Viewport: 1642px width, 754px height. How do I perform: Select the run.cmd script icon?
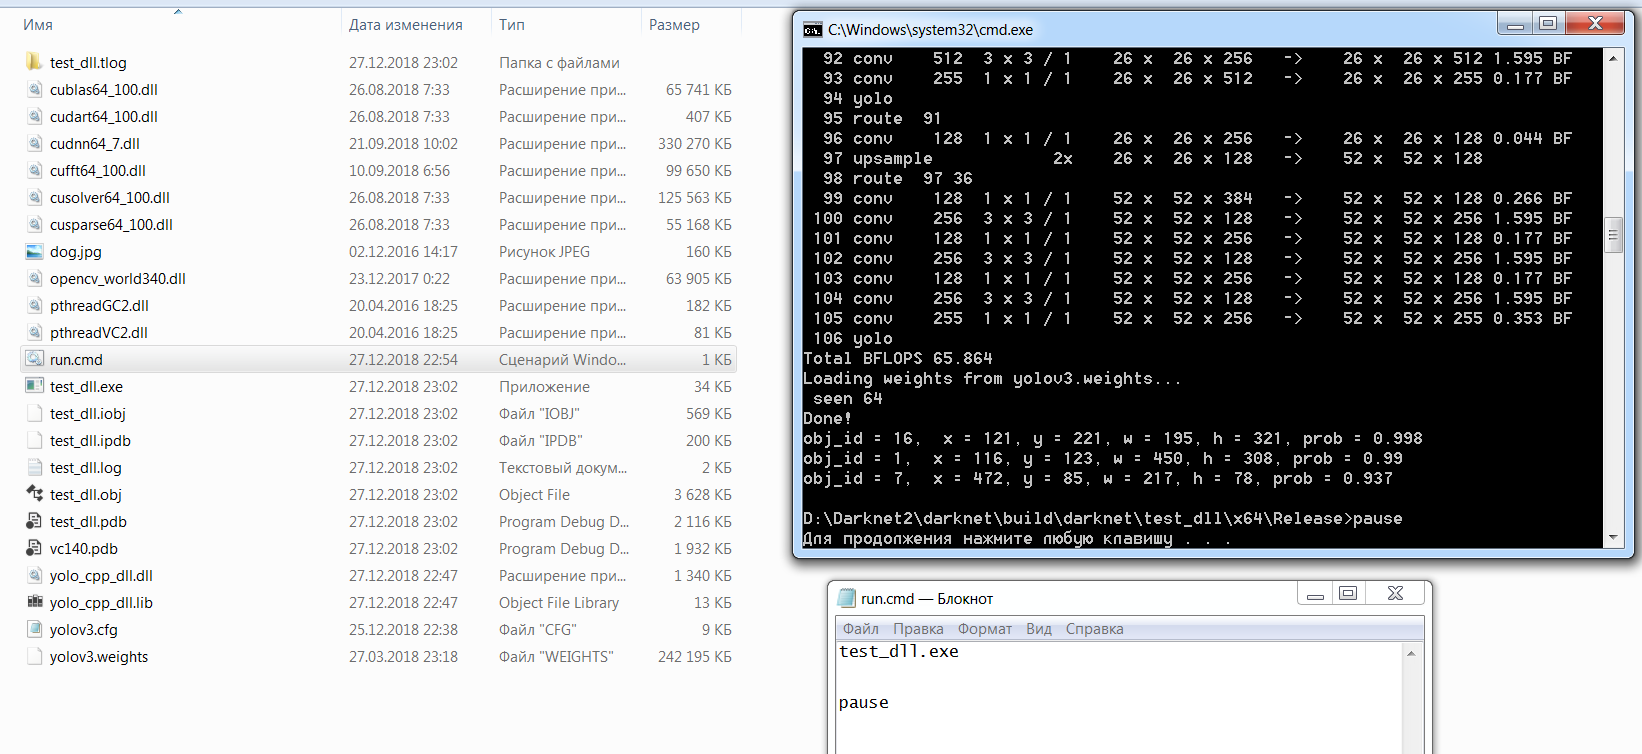coord(34,359)
